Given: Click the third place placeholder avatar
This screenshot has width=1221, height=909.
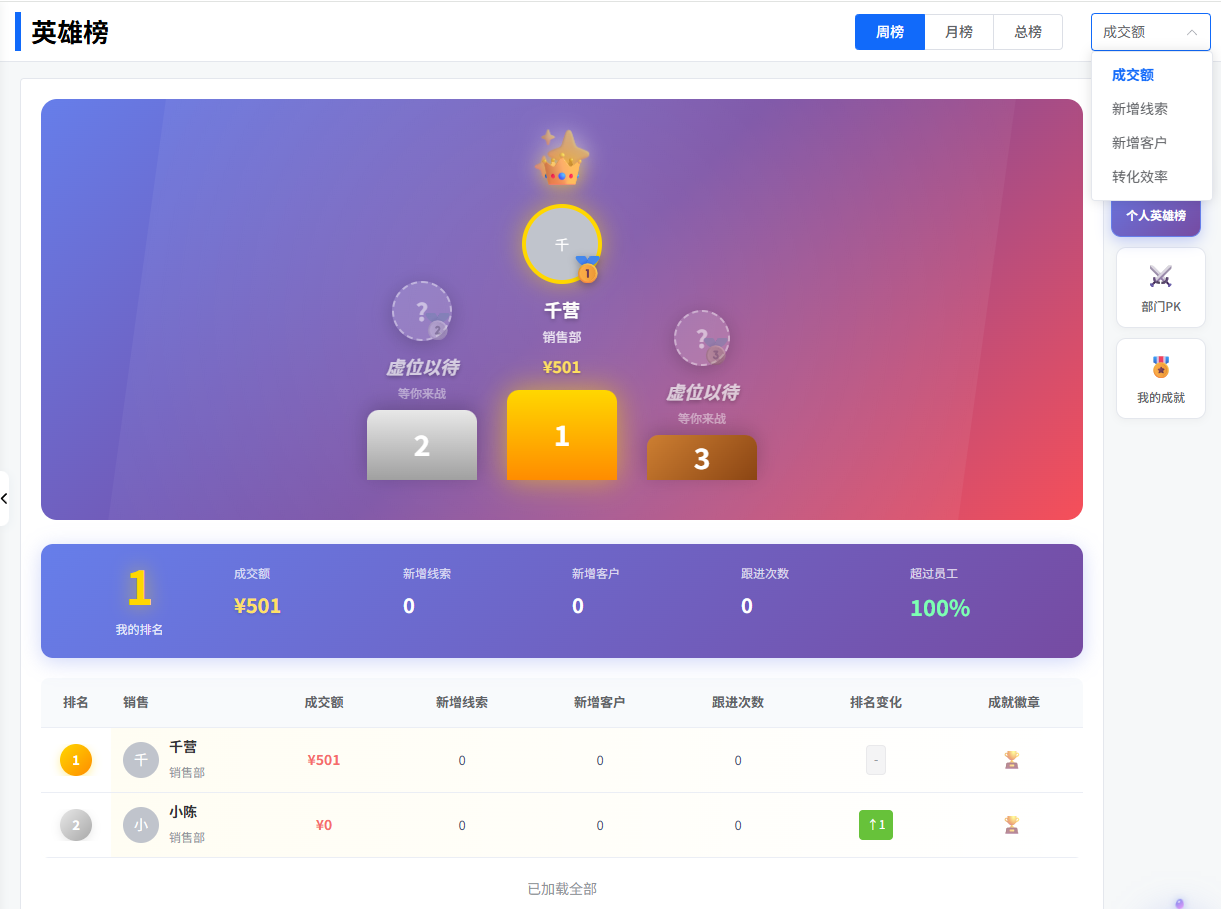Looking at the screenshot, I should [701, 338].
